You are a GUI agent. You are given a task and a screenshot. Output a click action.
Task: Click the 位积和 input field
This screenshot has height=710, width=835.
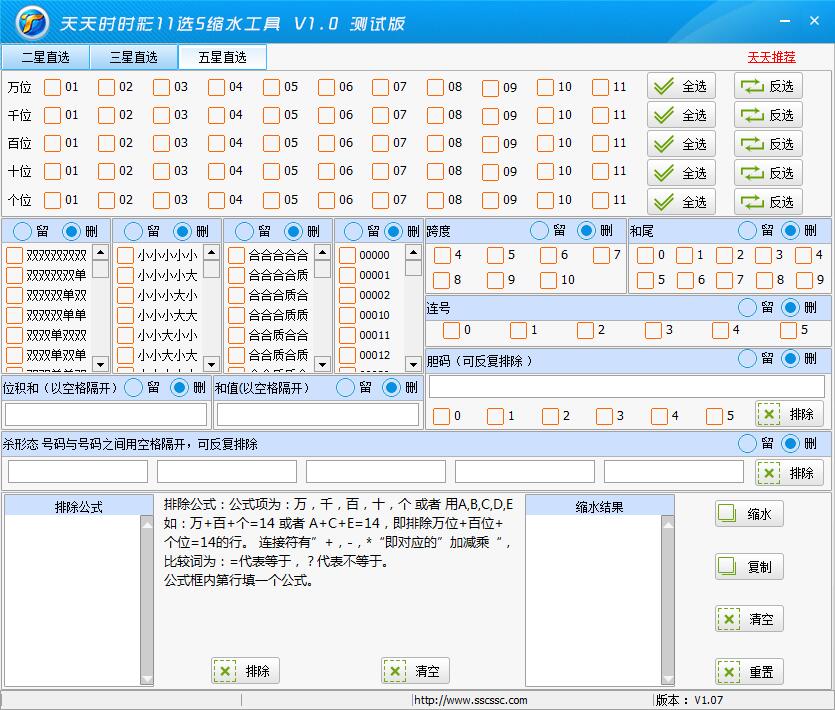click(x=105, y=414)
